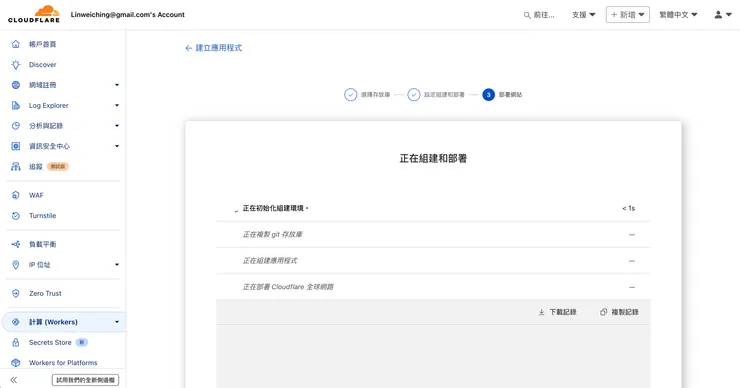Click the back arrow before 建立應用程式

[188, 48]
